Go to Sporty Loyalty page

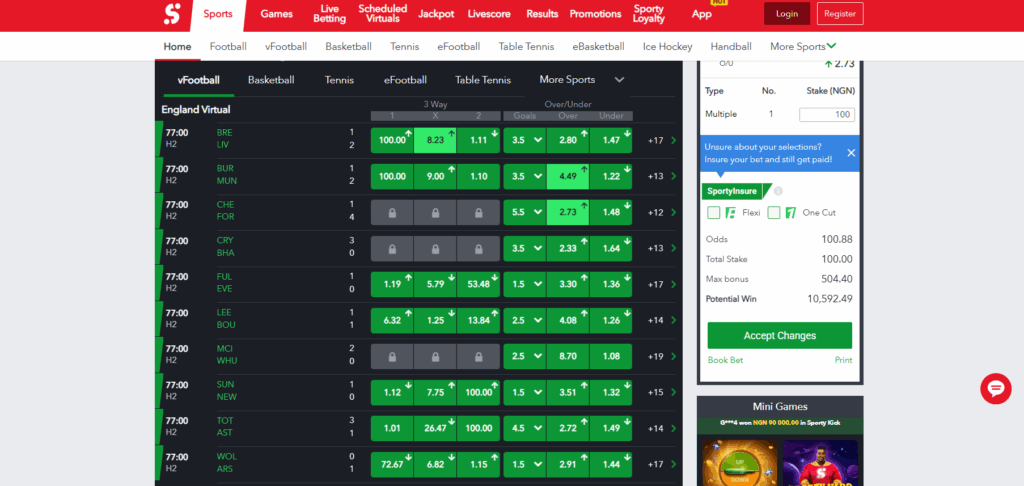click(648, 14)
